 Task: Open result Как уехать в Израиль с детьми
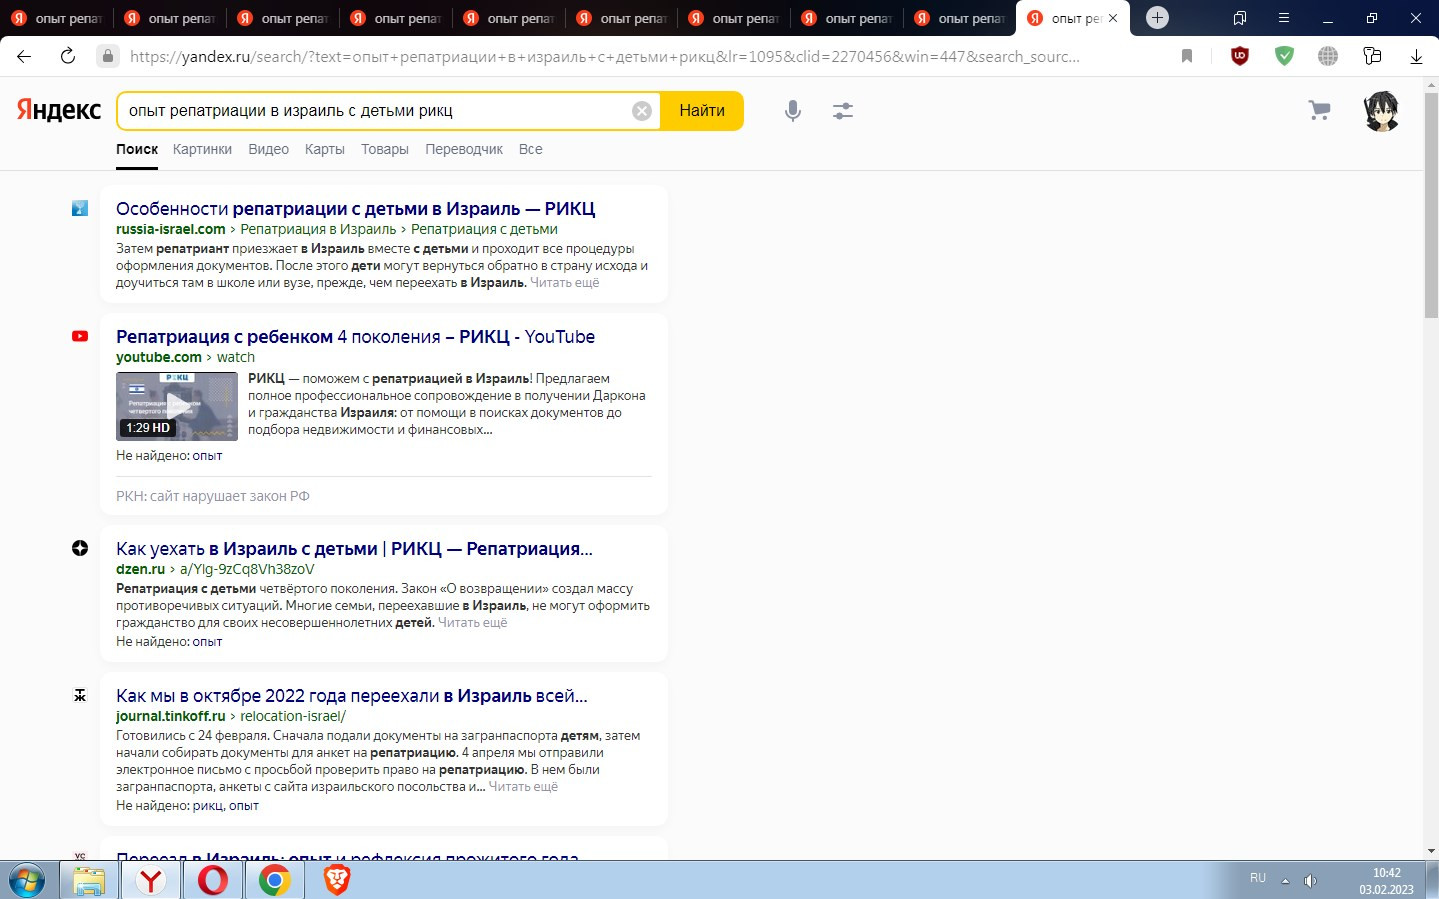point(354,549)
